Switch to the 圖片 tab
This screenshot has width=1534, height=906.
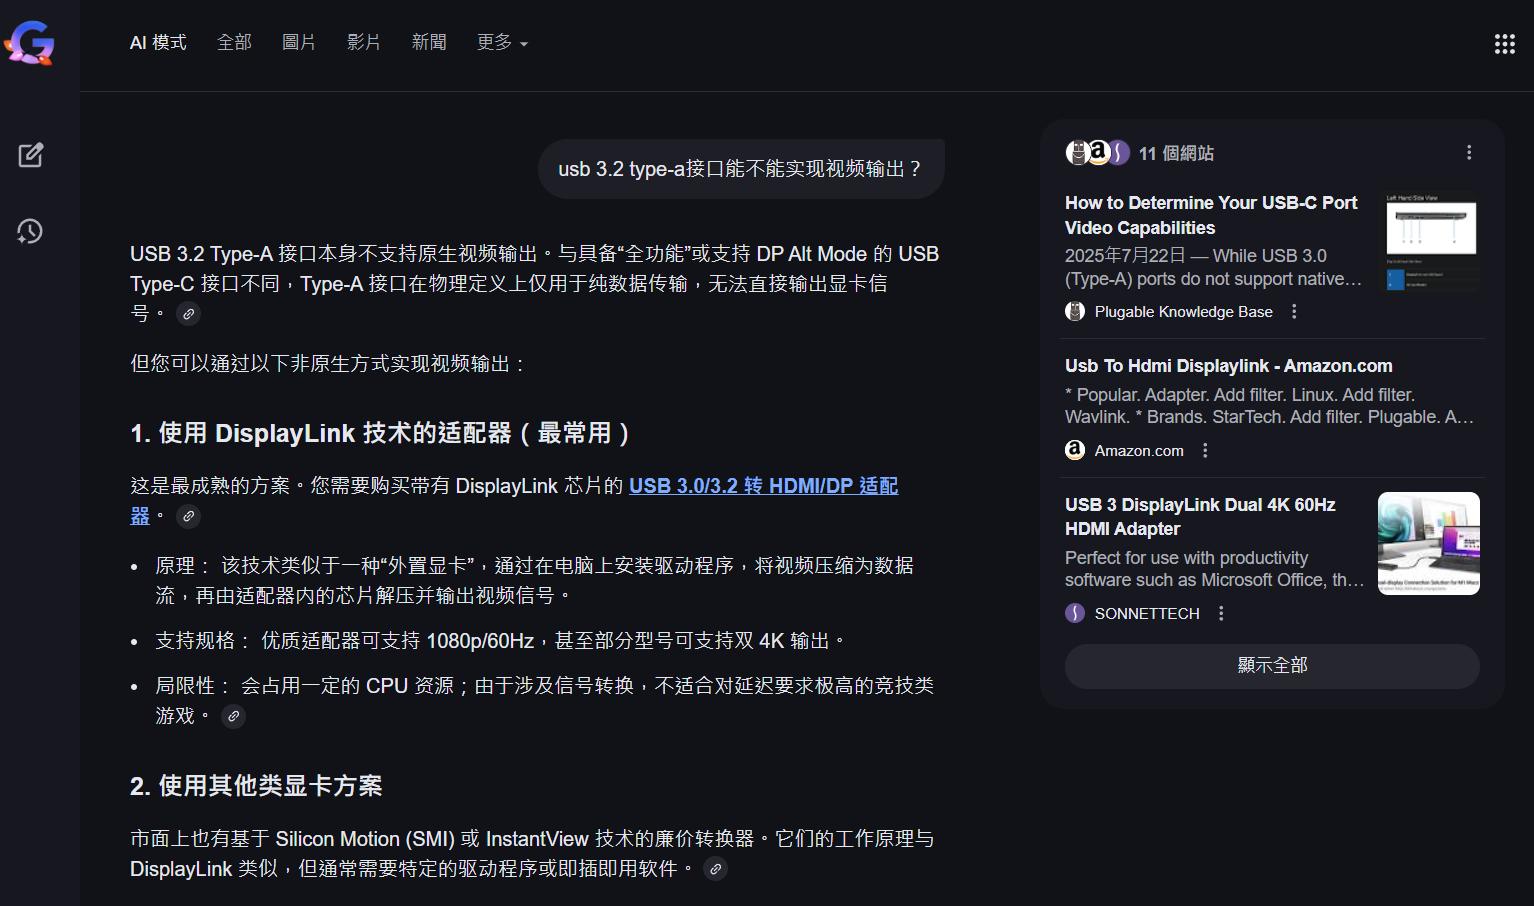[299, 42]
